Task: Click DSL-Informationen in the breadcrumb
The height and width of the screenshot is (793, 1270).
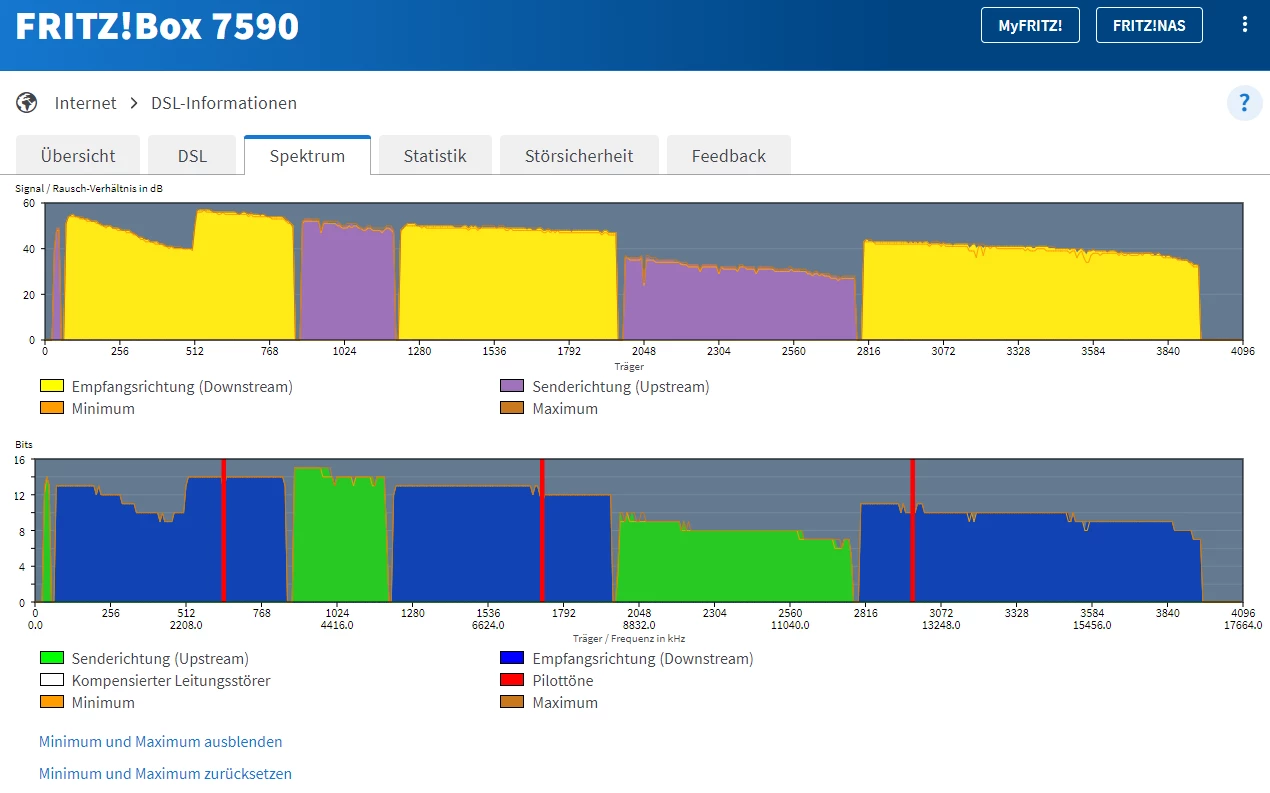Action: pyautogui.click(x=224, y=103)
